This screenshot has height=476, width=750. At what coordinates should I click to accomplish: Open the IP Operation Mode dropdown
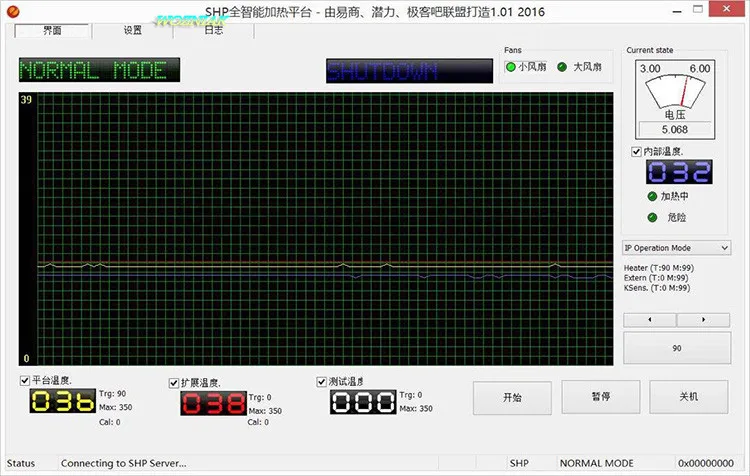(x=676, y=247)
